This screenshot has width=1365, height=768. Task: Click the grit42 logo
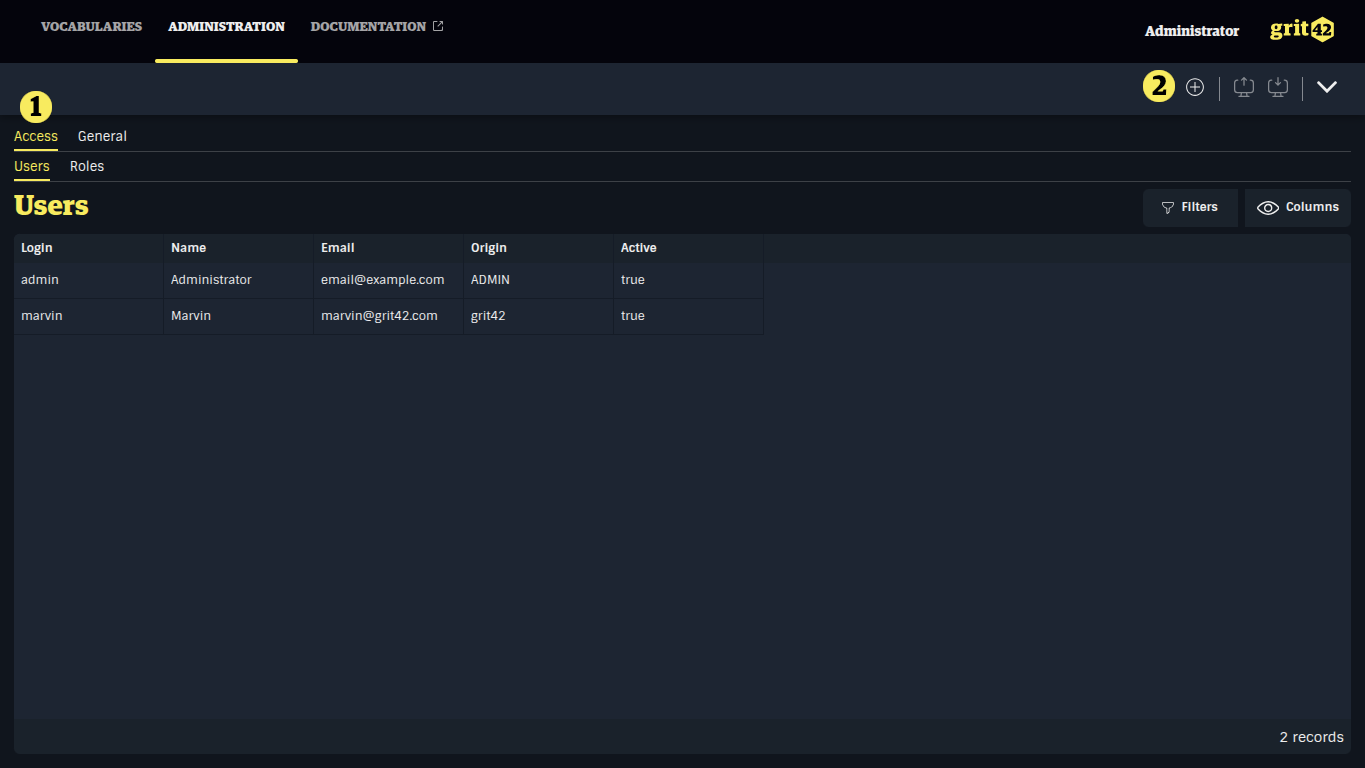[x=1301, y=29]
